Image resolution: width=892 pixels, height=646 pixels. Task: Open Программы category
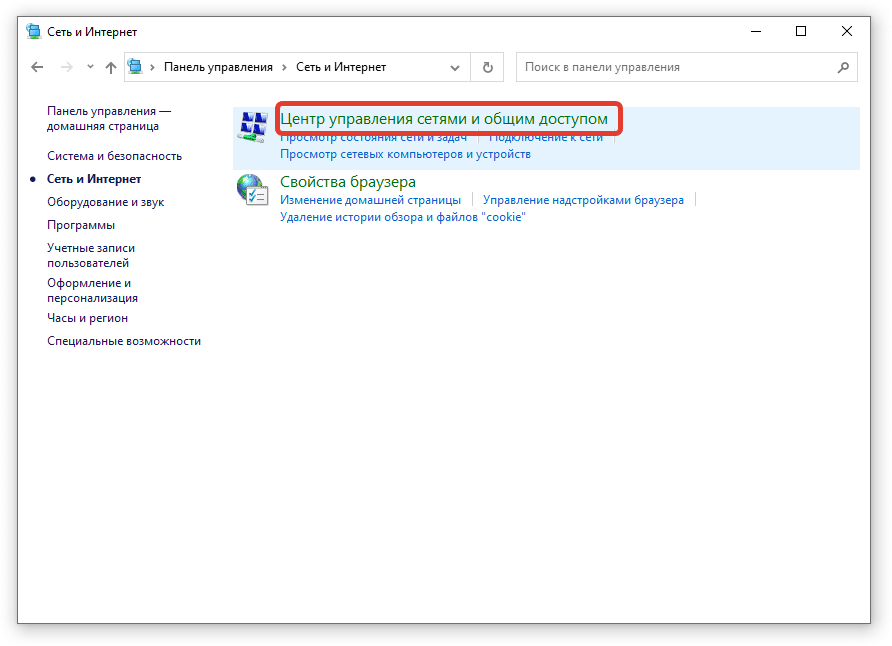coord(81,225)
